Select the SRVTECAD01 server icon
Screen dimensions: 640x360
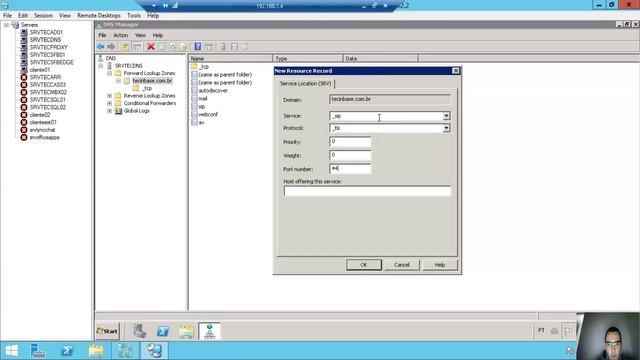coord(24,32)
